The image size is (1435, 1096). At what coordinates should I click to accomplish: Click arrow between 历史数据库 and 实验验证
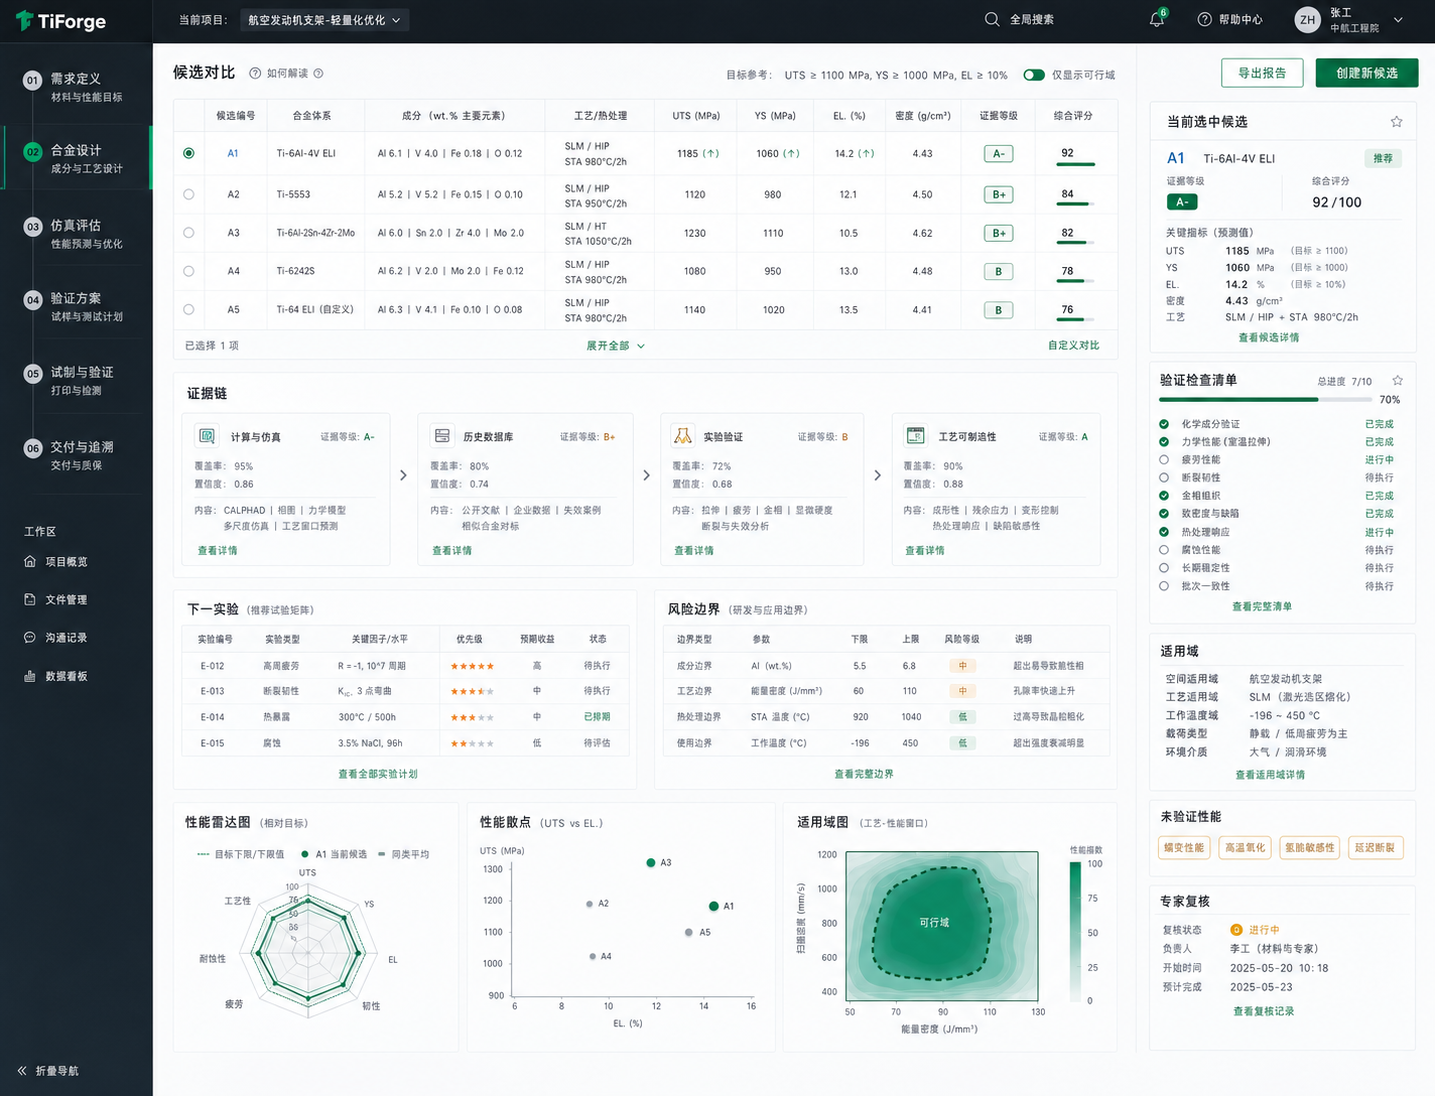646,475
